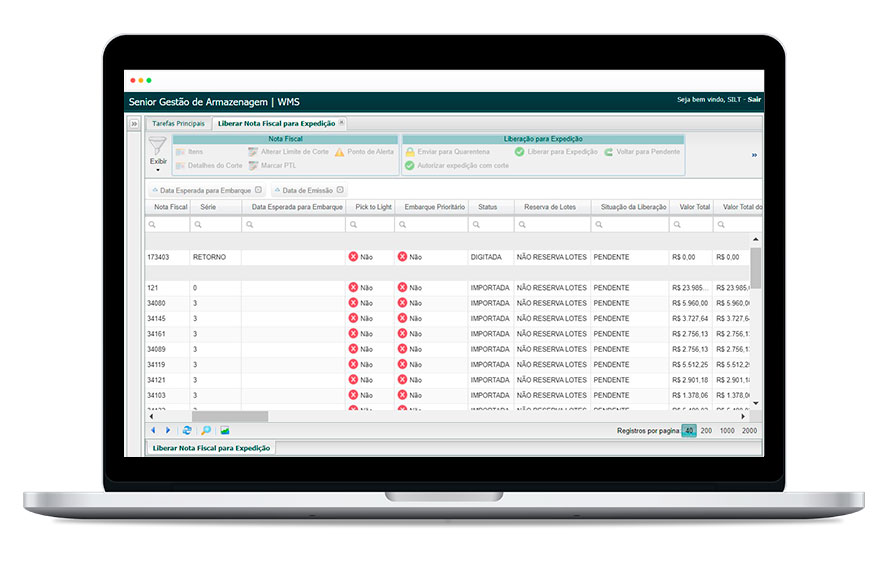Click the horizontal scrollbar right arrow
Viewport: 890px width, 568px height.
point(743,416)
